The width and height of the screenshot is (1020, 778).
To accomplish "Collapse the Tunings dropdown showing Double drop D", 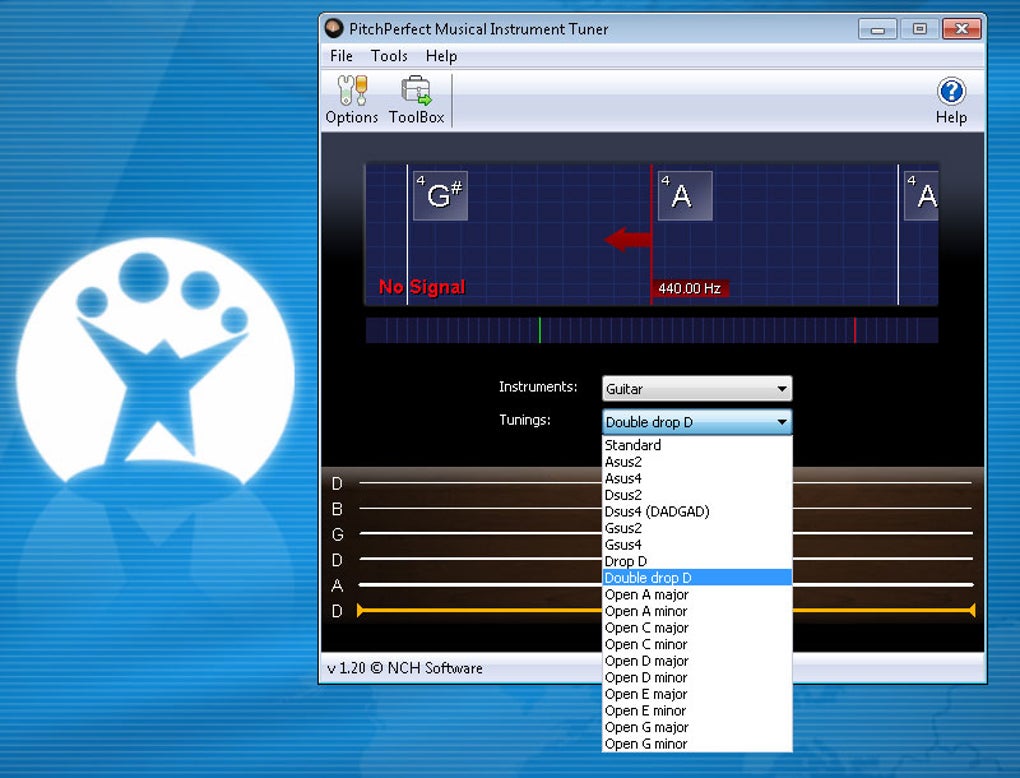I will coord(697,422).
